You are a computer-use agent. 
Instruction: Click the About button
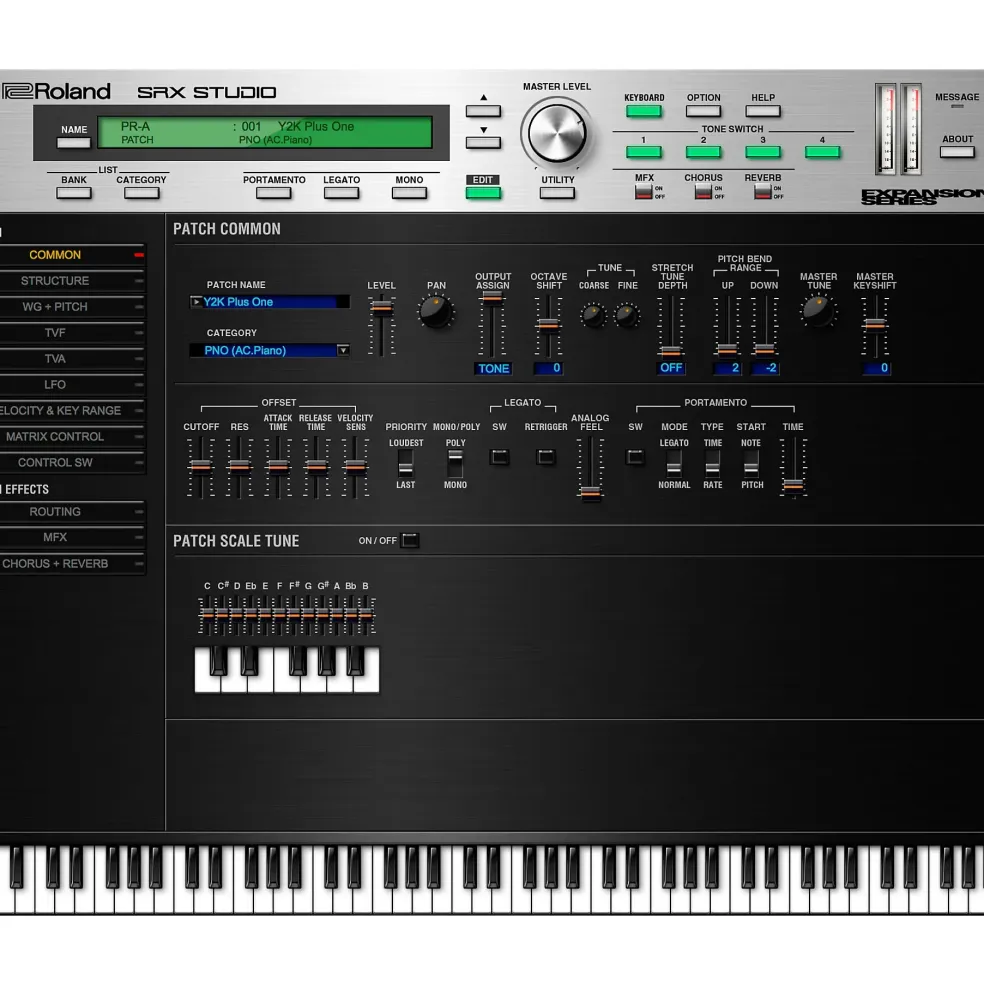[x=957, y=152]
